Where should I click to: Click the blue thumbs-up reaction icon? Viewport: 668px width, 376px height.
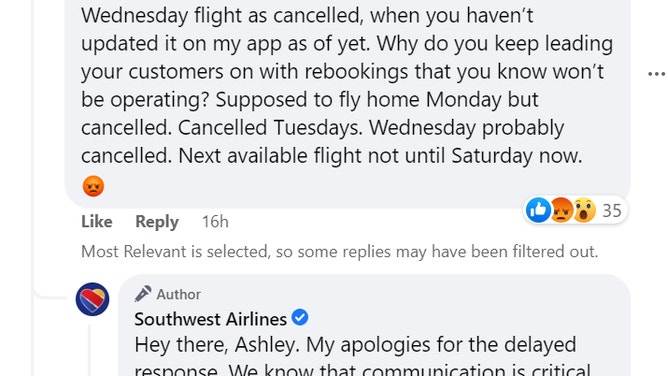click(x=538, y=210)
